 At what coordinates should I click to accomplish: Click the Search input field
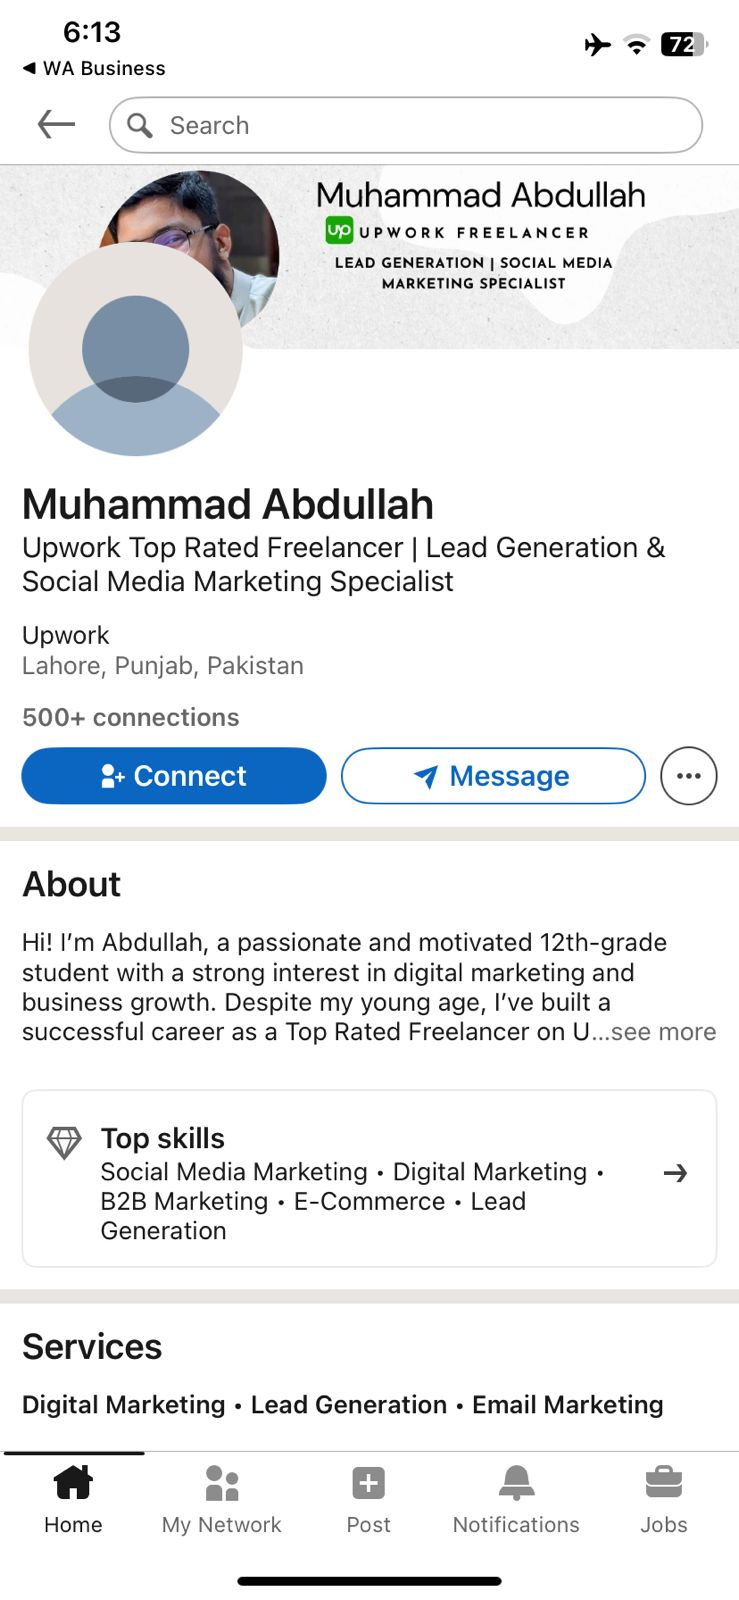coord(420,125)
